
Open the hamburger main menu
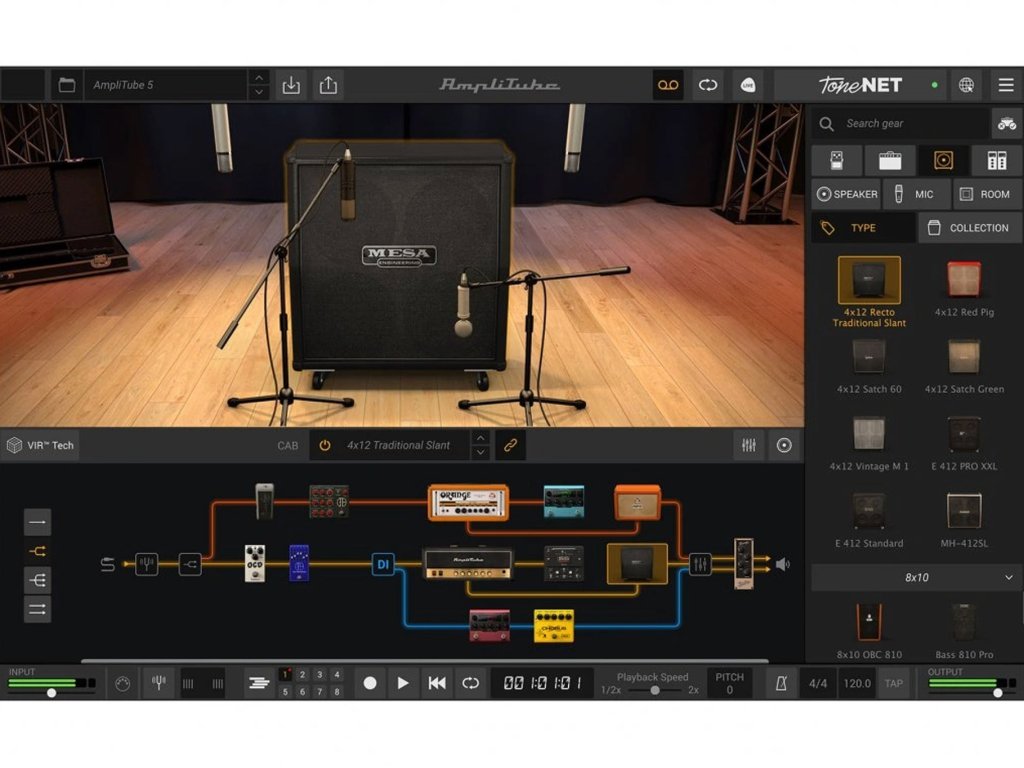coord(1005,85)
